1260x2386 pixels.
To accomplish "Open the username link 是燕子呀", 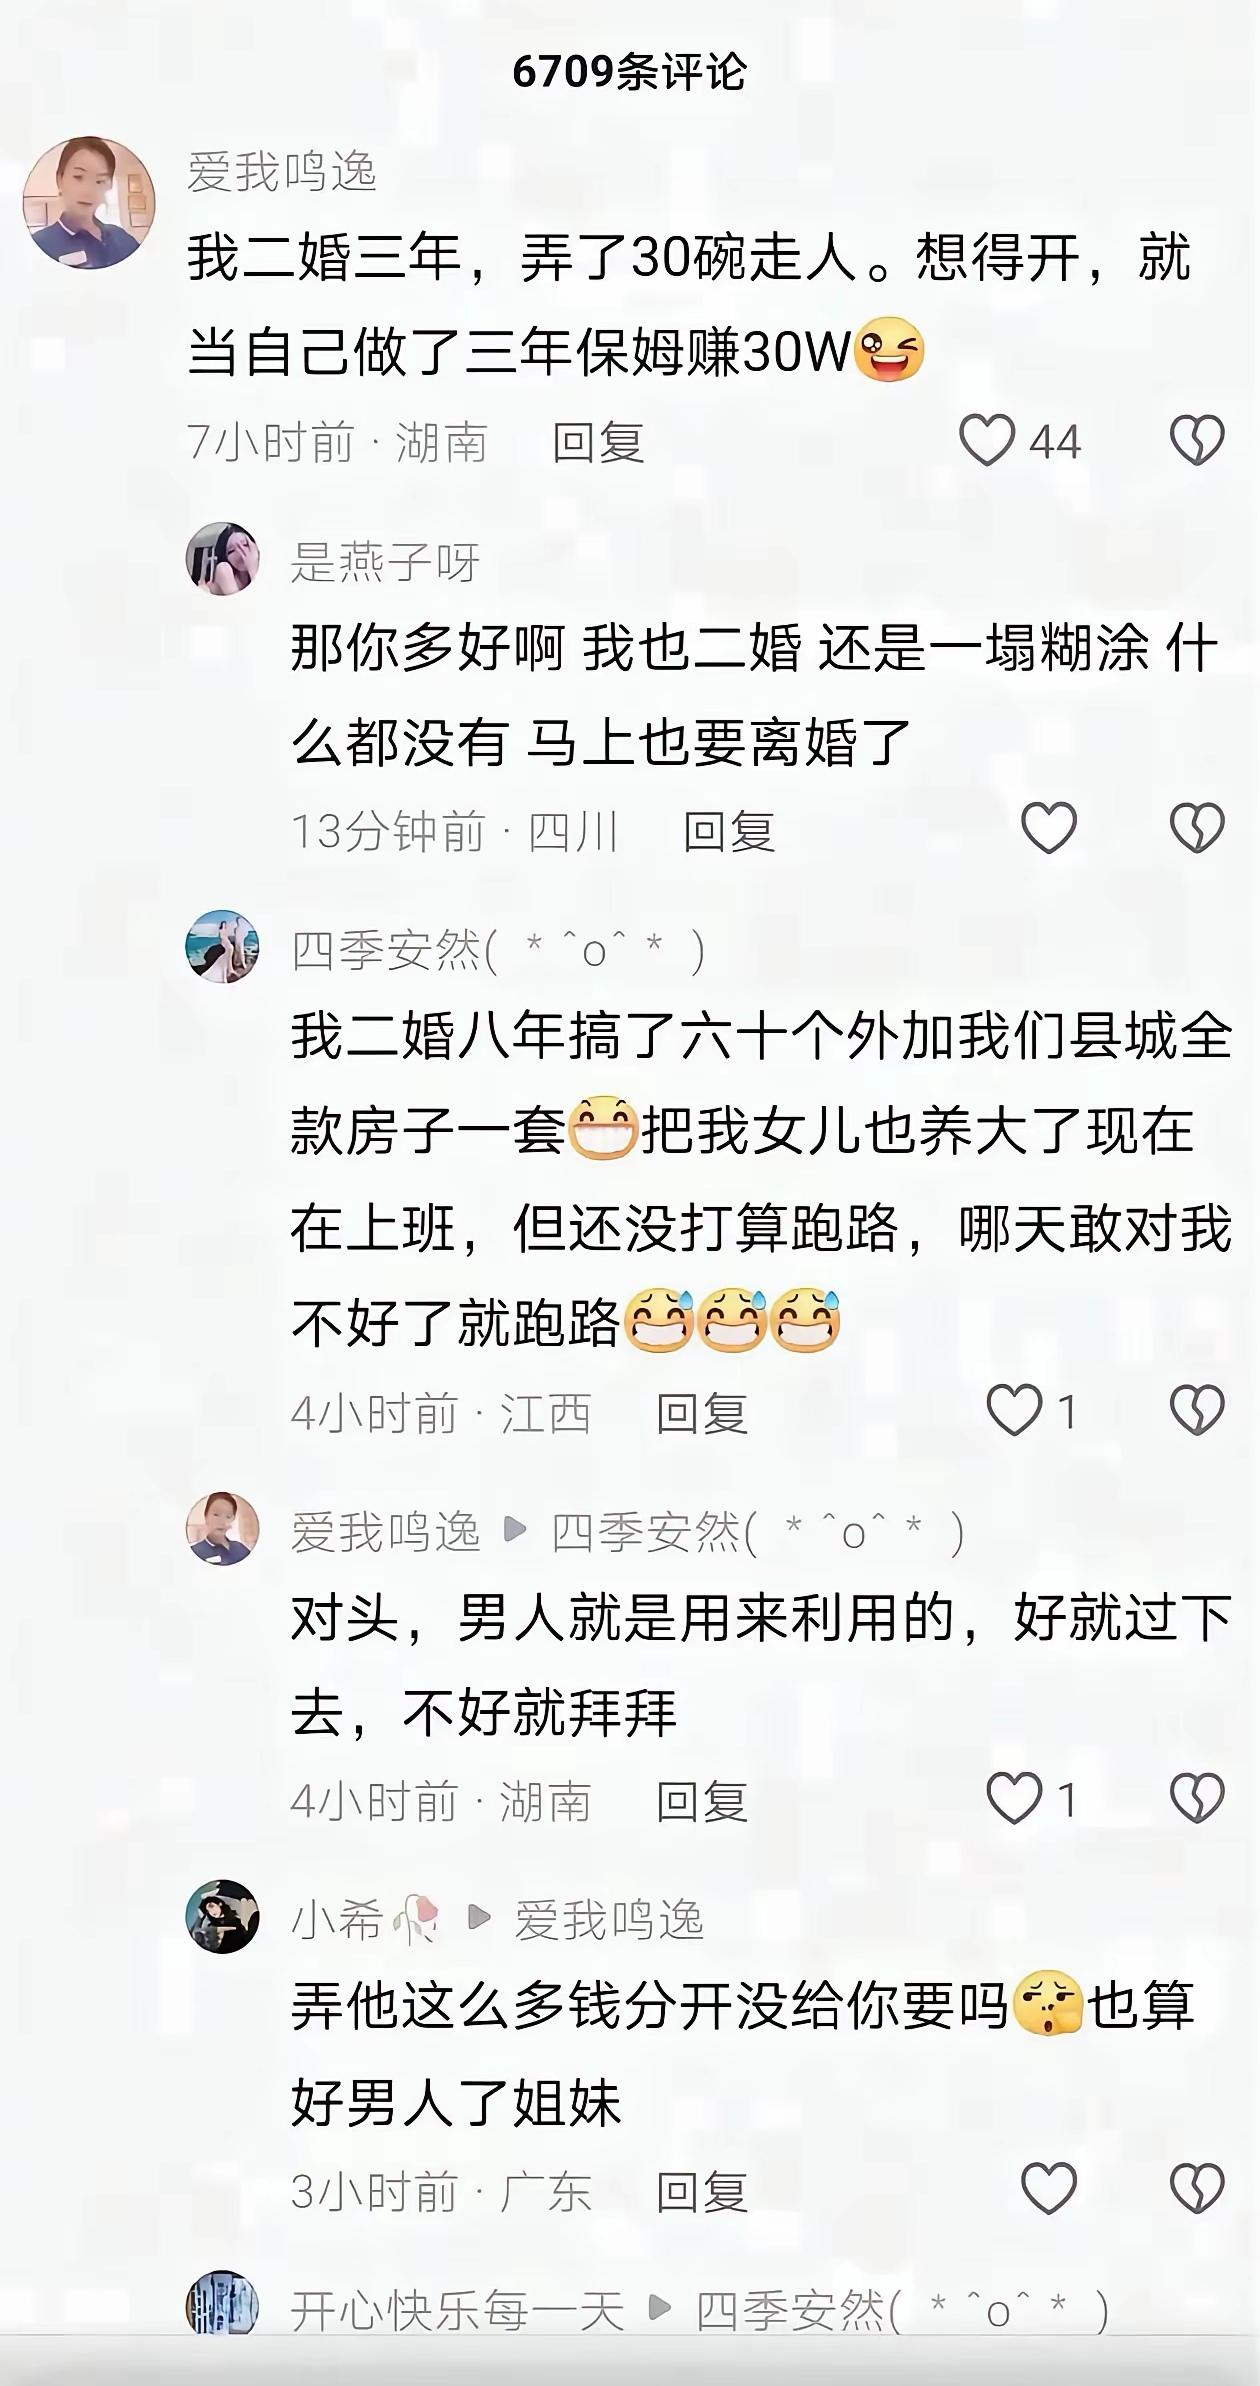I will [x=385, y=562].
